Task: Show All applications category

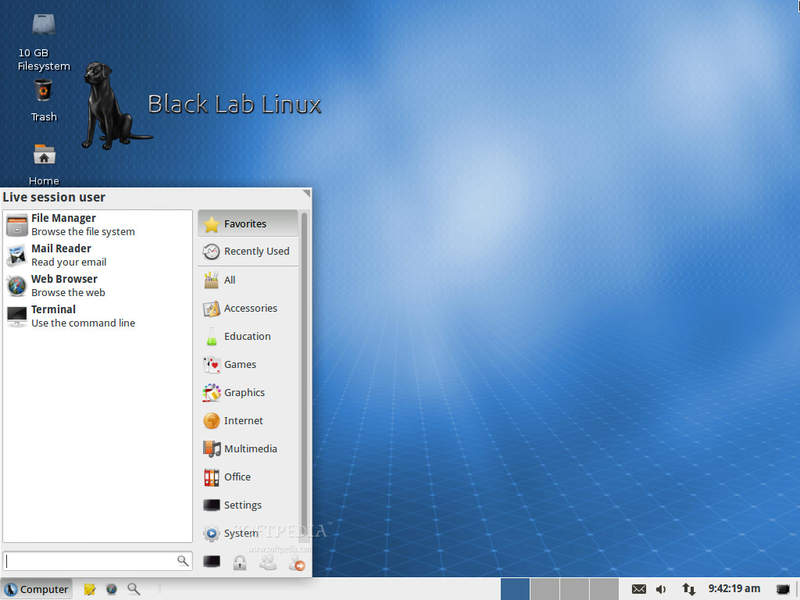Action: tap(248, 280)
